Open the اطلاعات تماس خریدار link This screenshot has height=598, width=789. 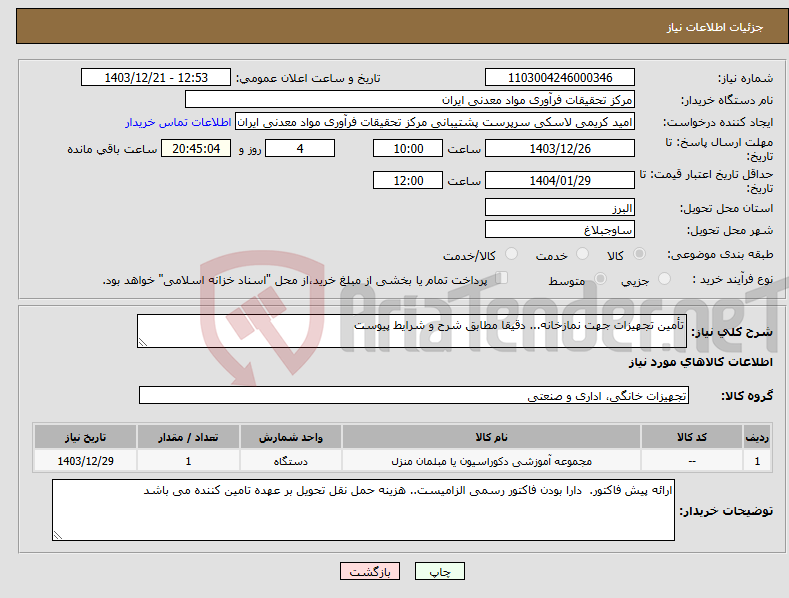(x=178, y=122)
